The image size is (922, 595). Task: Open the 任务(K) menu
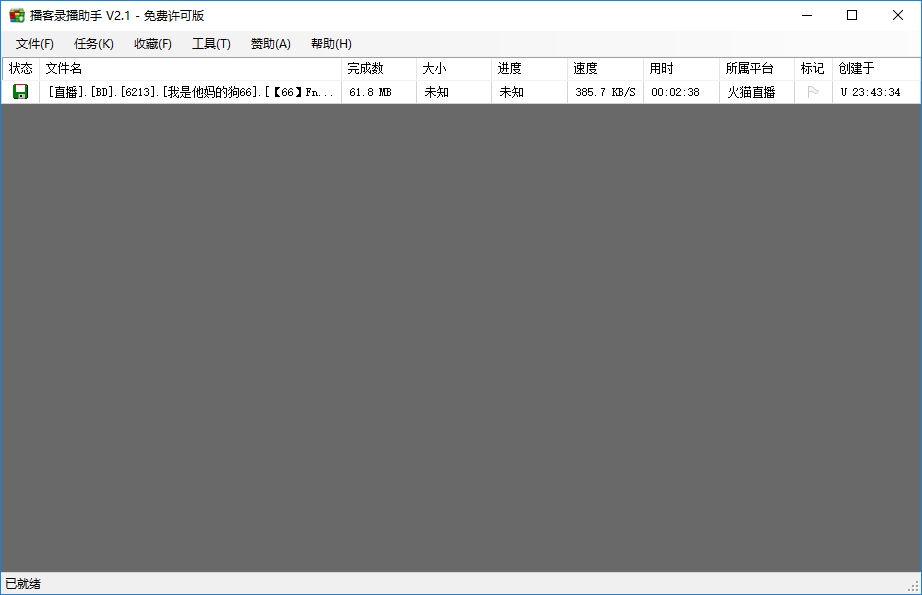pyautogui.click(x=94, y=44)
